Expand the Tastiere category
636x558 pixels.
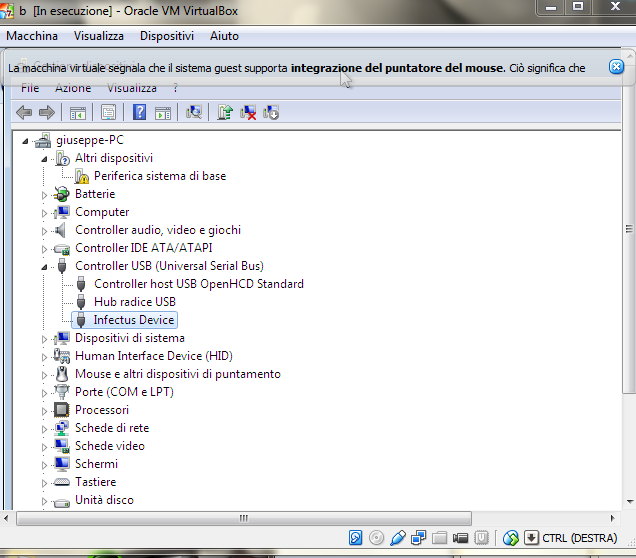click(x=44, y=483)
